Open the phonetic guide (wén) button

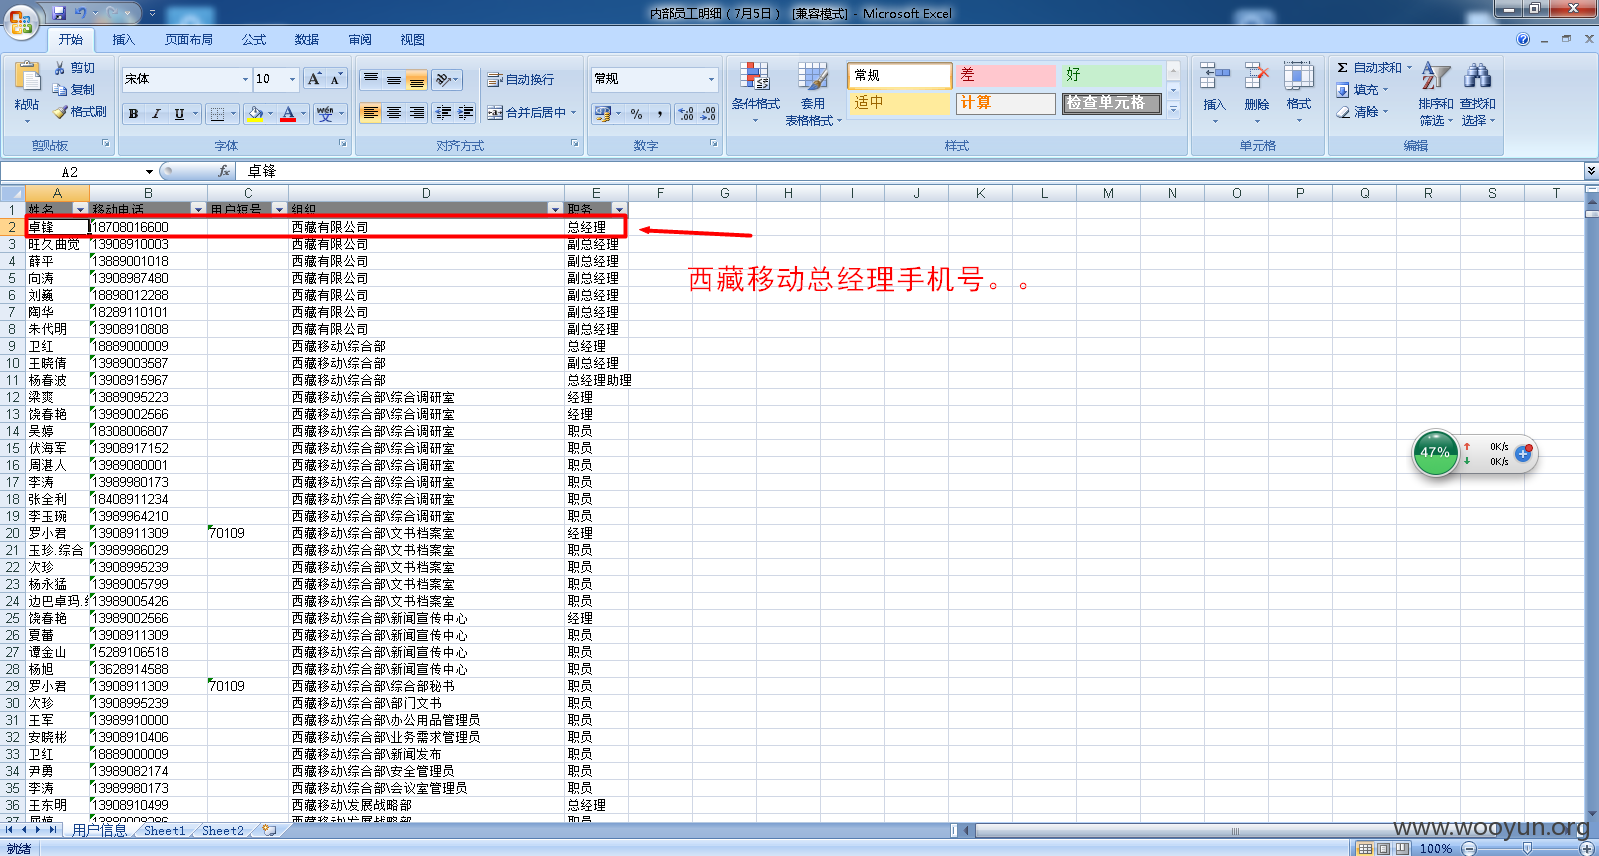click(325, 114)
